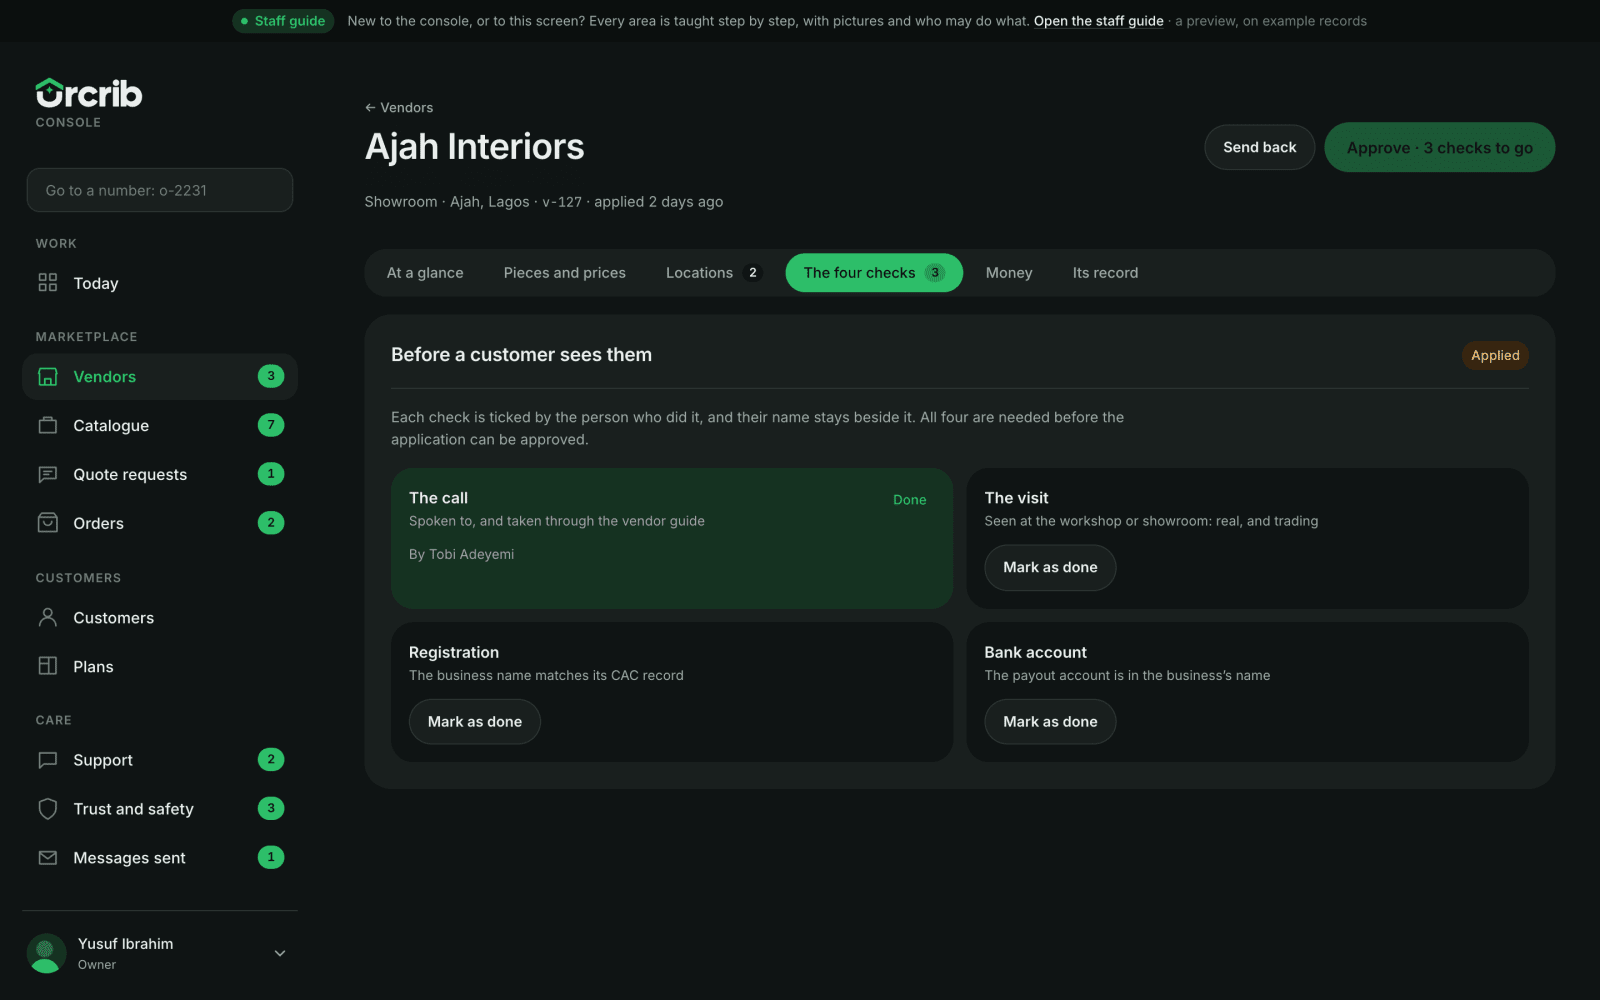Click the Trust and safety shield icon
Image resolution: width=1600 pixels, height=1000 pixels.
click(x=47, y=809)
